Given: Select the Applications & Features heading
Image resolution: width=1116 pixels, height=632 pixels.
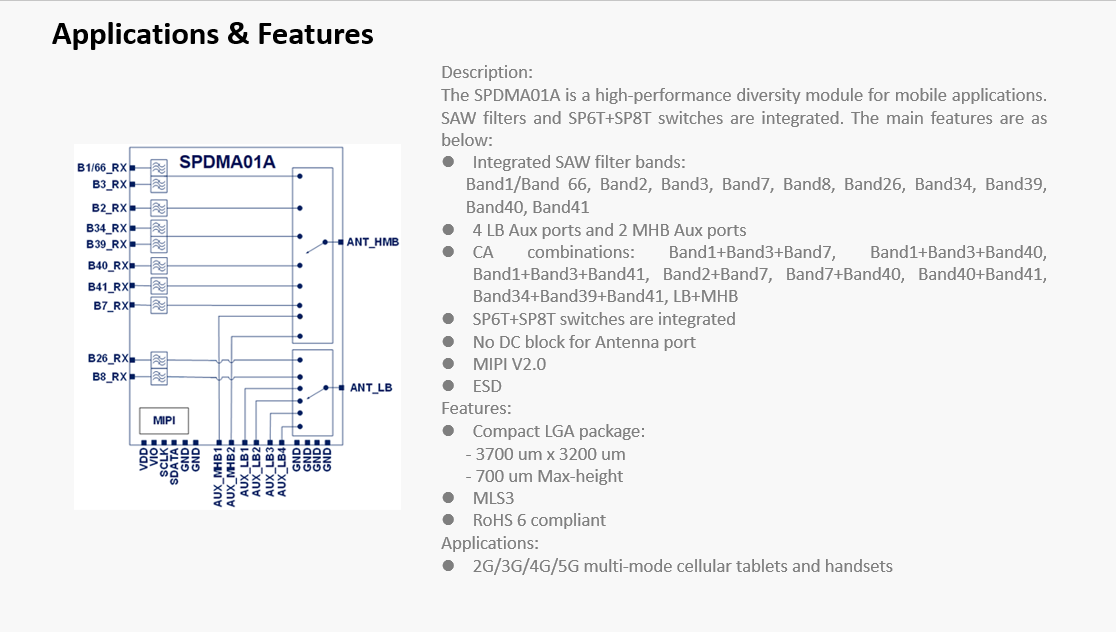Looking at the screenshot, I should 213,35.
